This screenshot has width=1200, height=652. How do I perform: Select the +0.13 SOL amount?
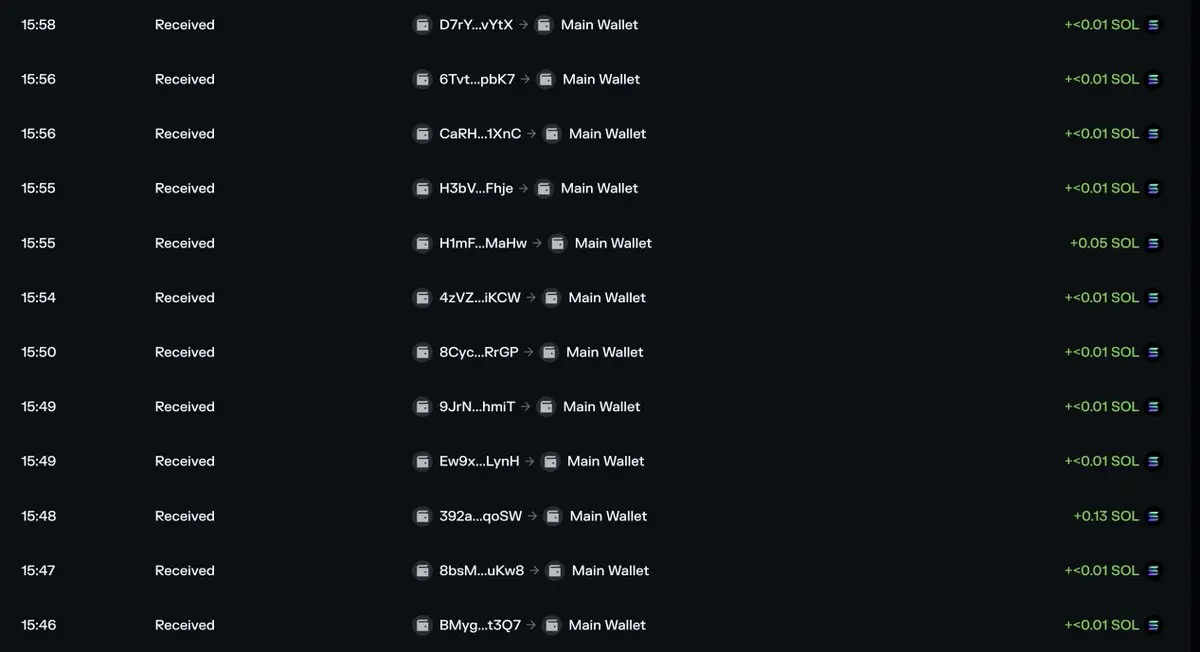[1106, 516]
